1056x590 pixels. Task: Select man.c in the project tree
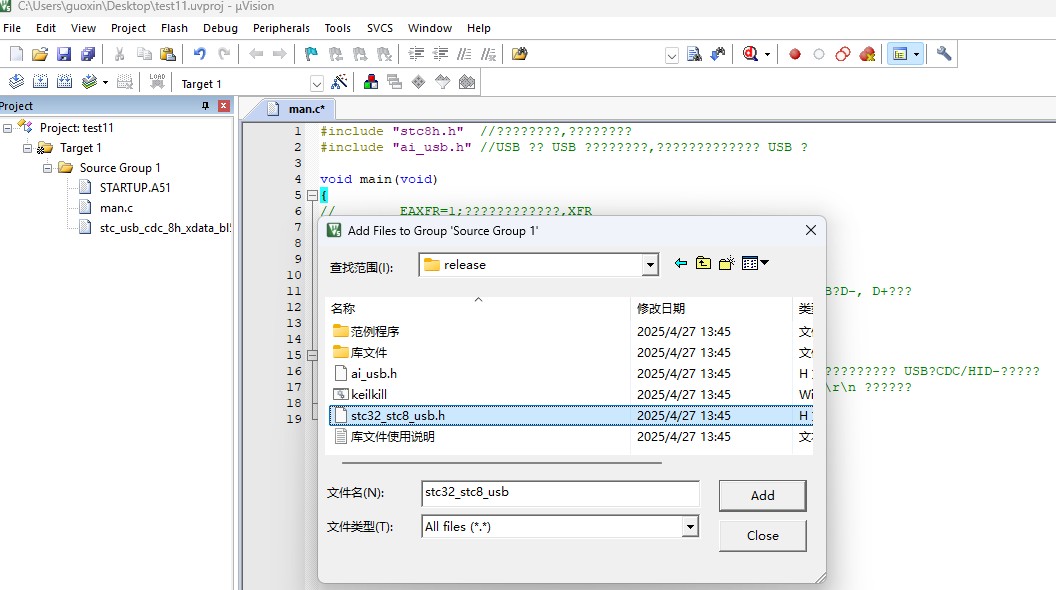pyautogui.click(x=116, y=208)
